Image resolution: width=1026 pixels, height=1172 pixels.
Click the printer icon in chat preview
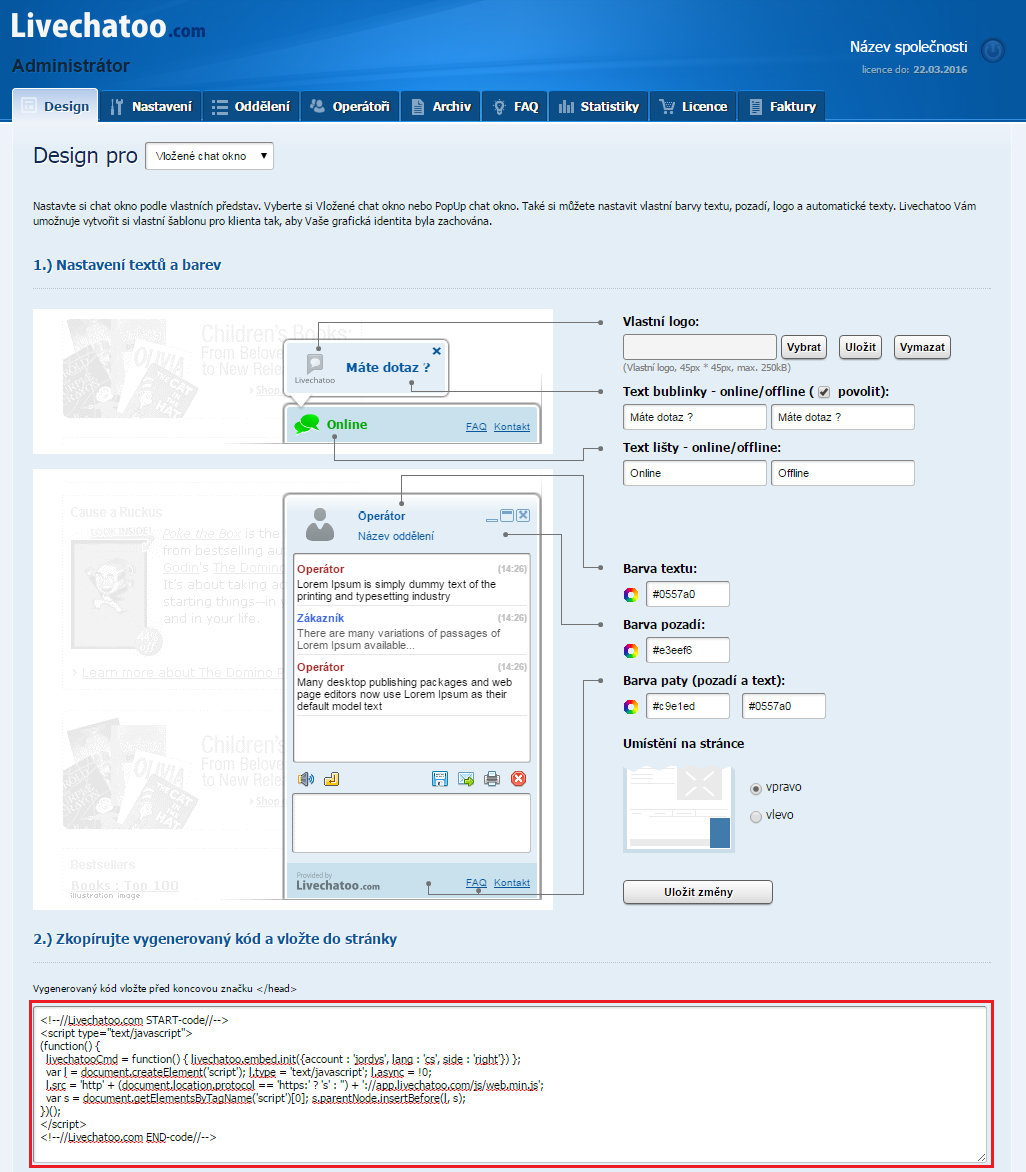point(492,779)
